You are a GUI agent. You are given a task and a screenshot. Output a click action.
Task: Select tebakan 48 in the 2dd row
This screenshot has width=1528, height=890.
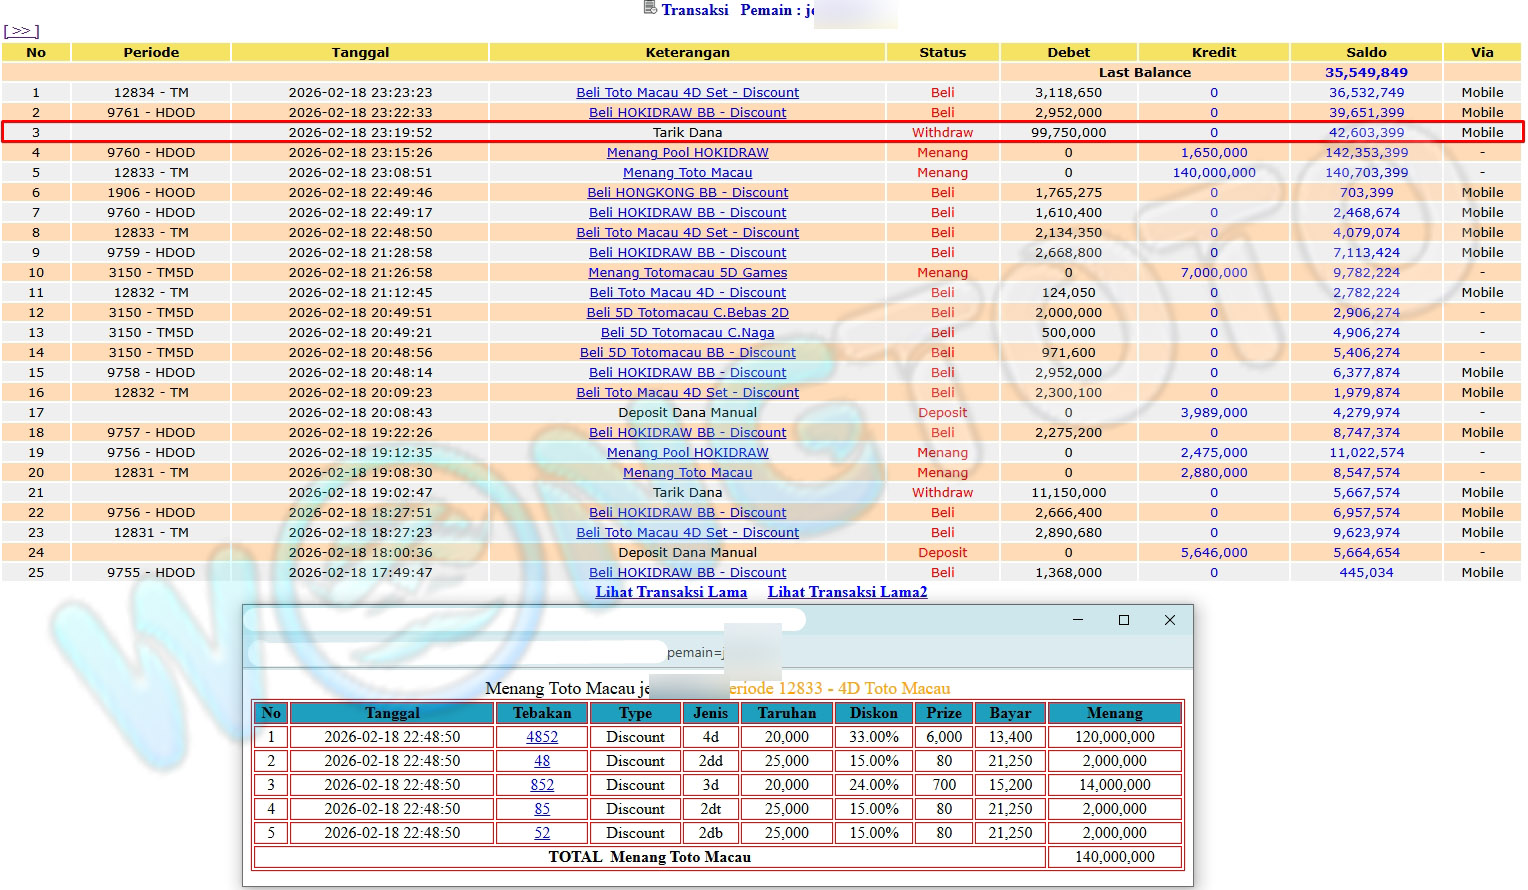click(x=542, y=761)
